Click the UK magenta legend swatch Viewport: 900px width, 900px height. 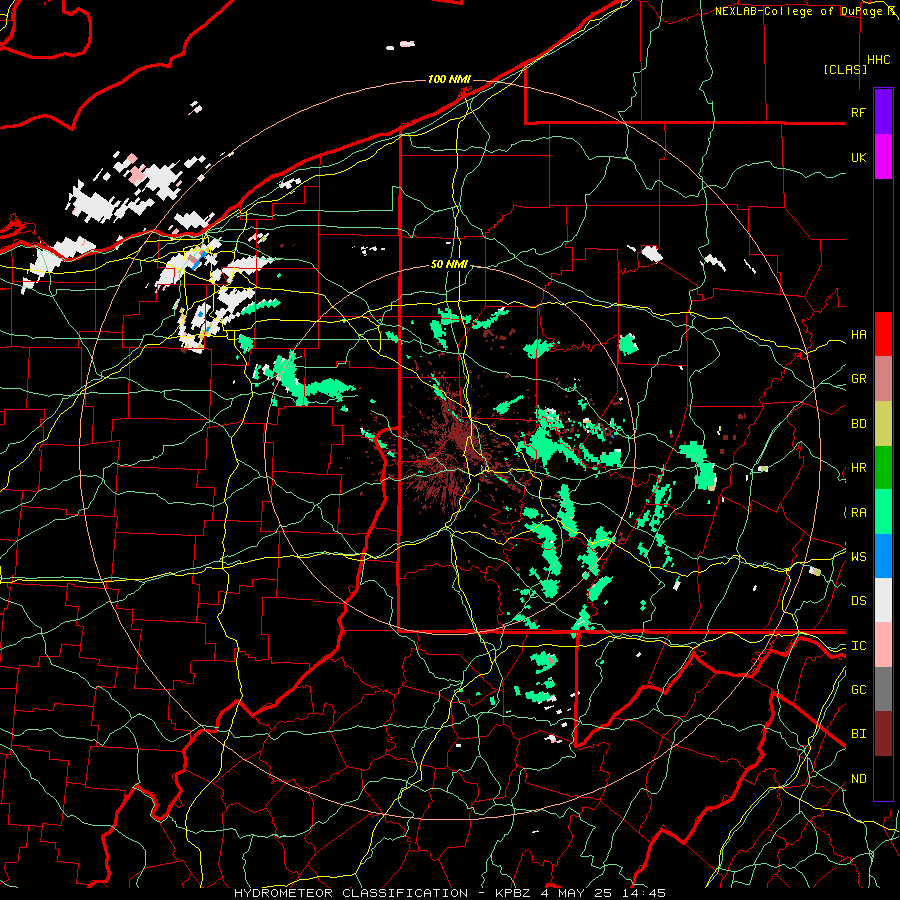(x=883, y=157)
